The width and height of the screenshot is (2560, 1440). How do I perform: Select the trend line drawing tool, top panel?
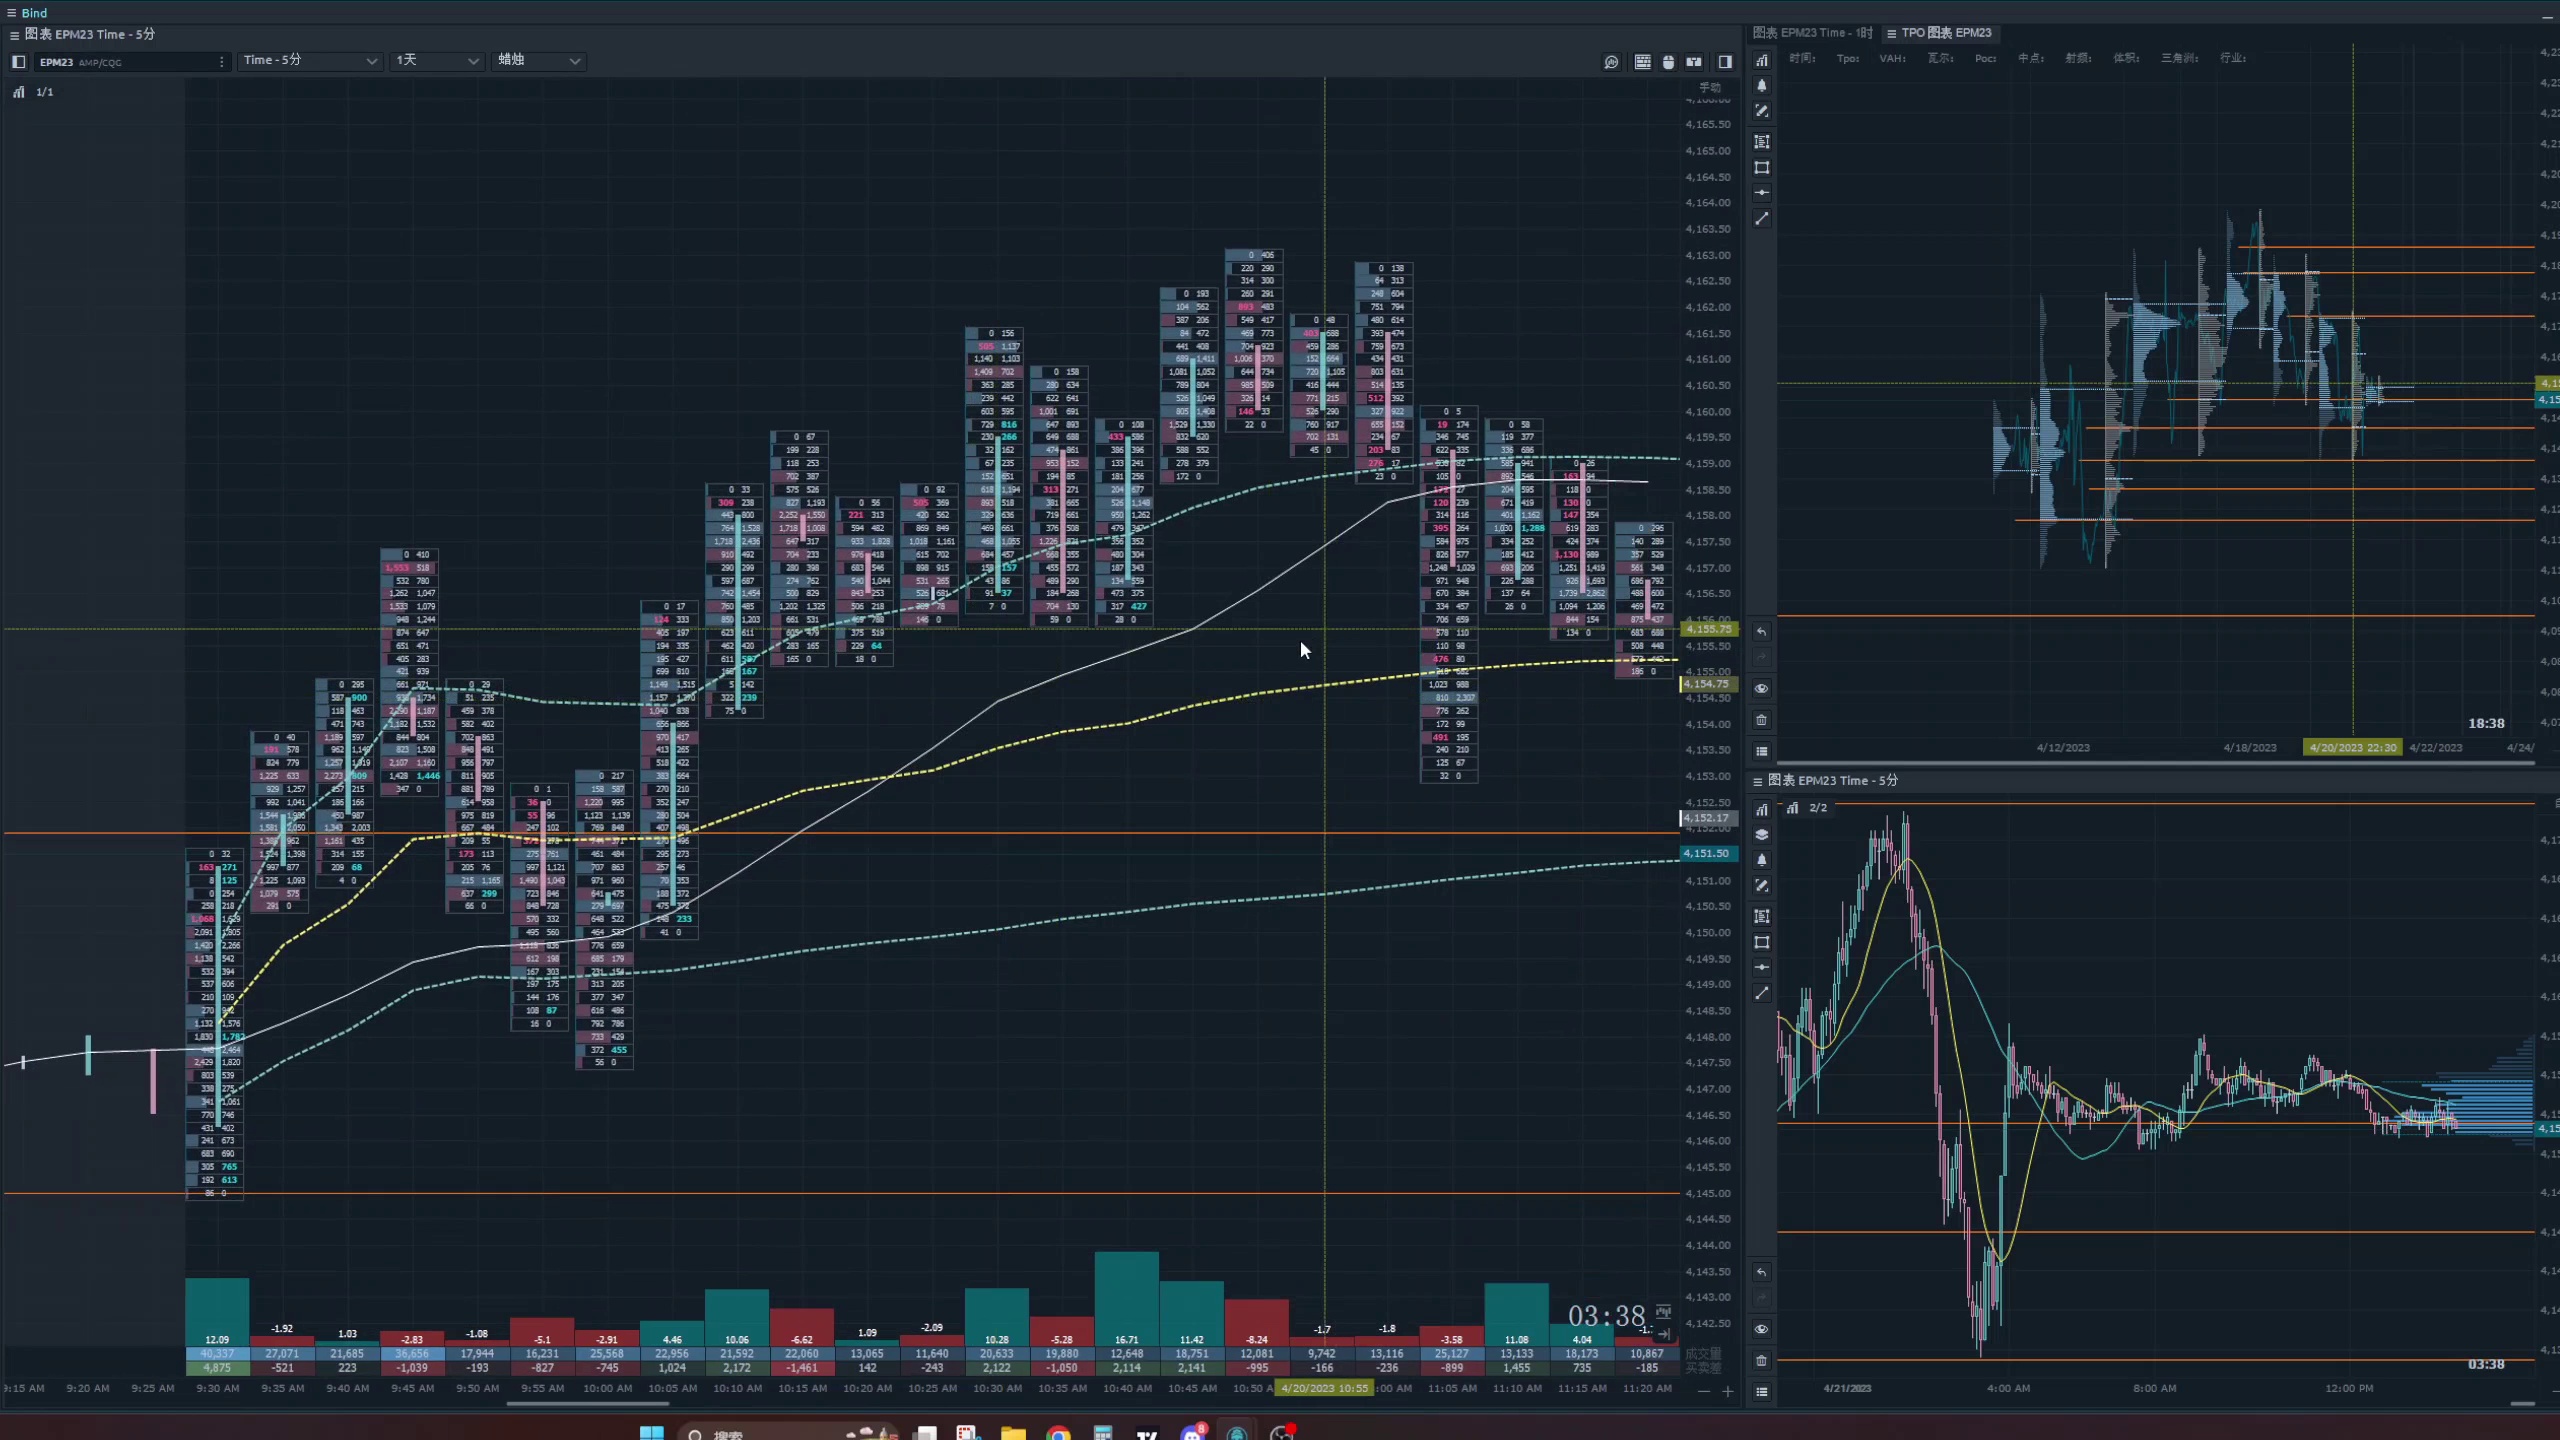click(1762, 219)
